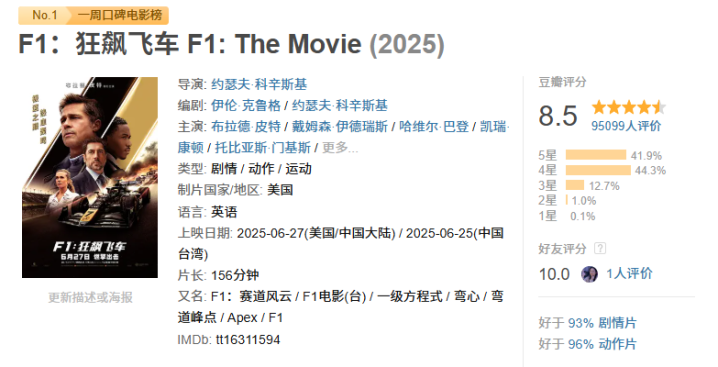Open actor 戴姆森·伊德瑞斯 page
The image size is (718, 367).
tap(340, 126)
